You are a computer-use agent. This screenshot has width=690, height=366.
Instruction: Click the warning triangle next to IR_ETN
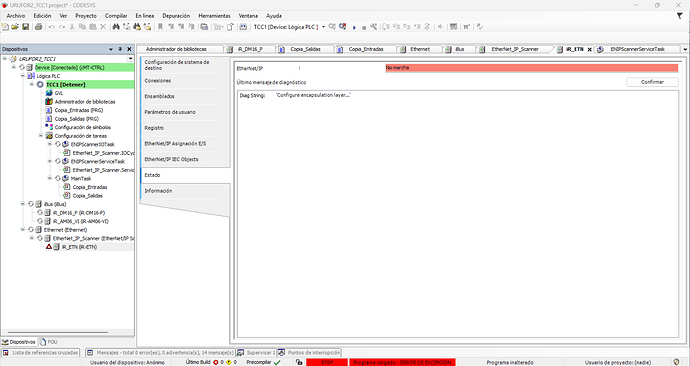(x=49, y=247)
